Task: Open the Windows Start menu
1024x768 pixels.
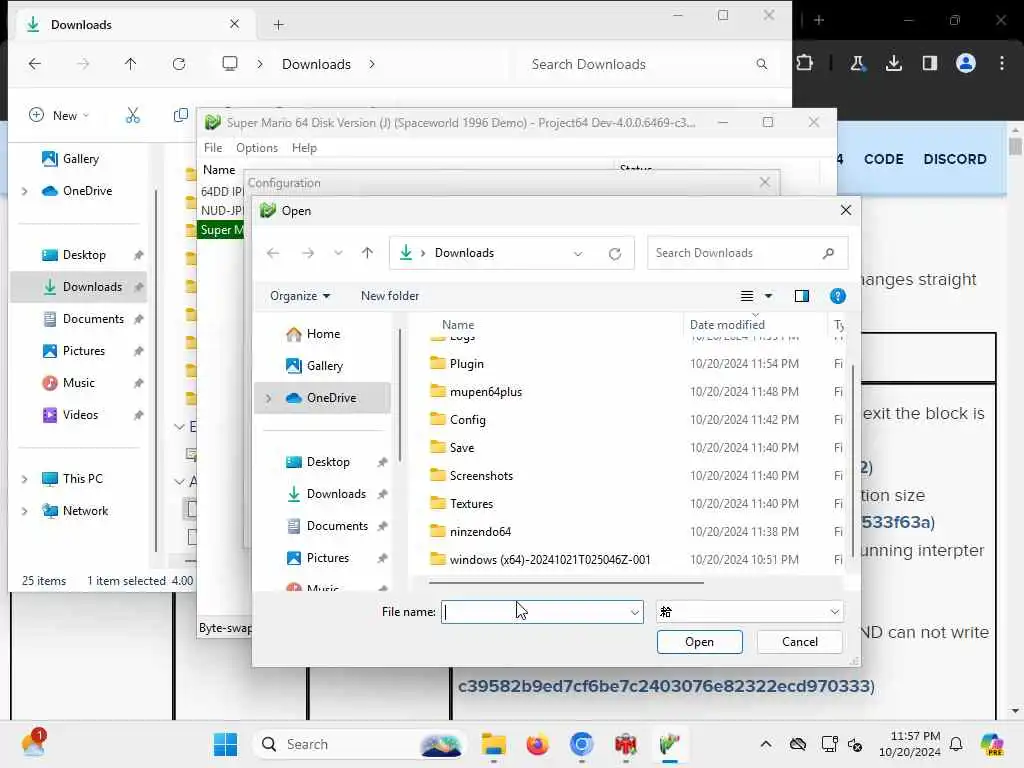Action: pos(226,744)
